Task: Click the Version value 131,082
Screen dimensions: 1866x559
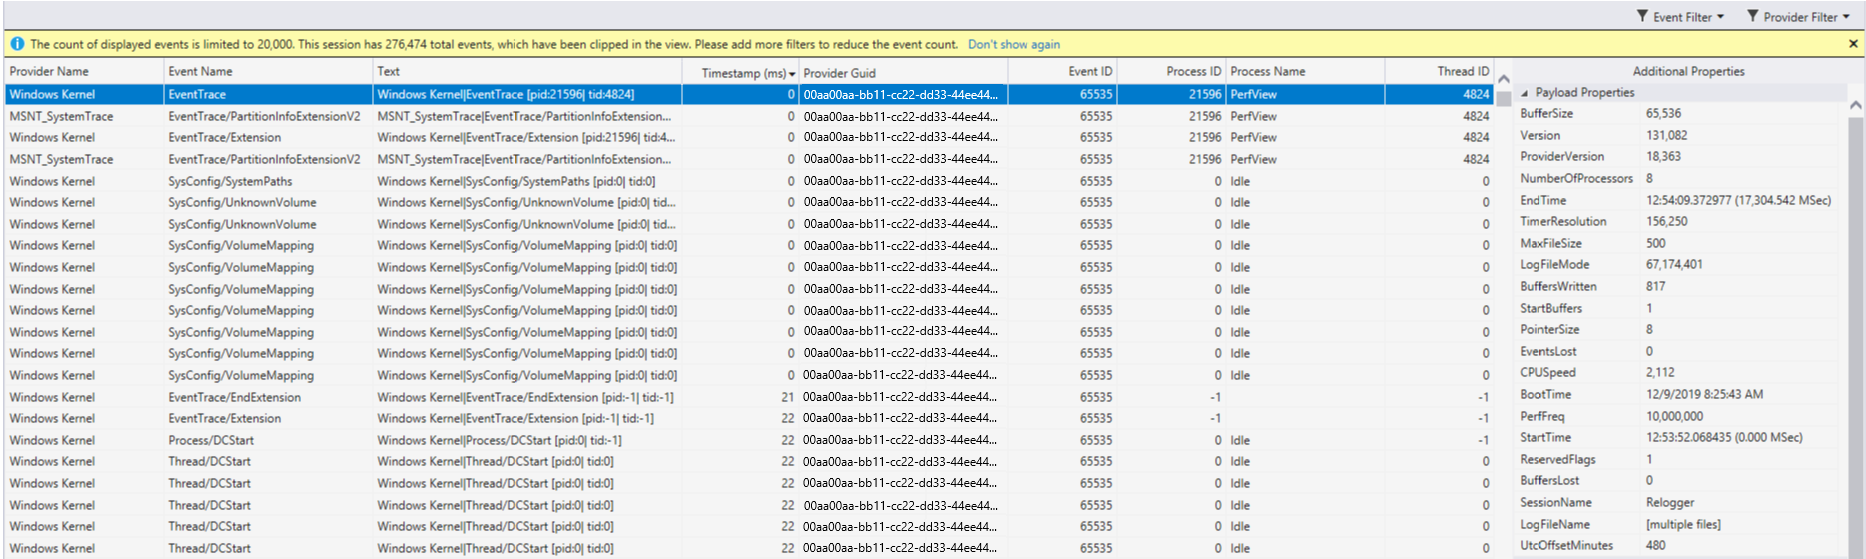Action: point(1666,136)
